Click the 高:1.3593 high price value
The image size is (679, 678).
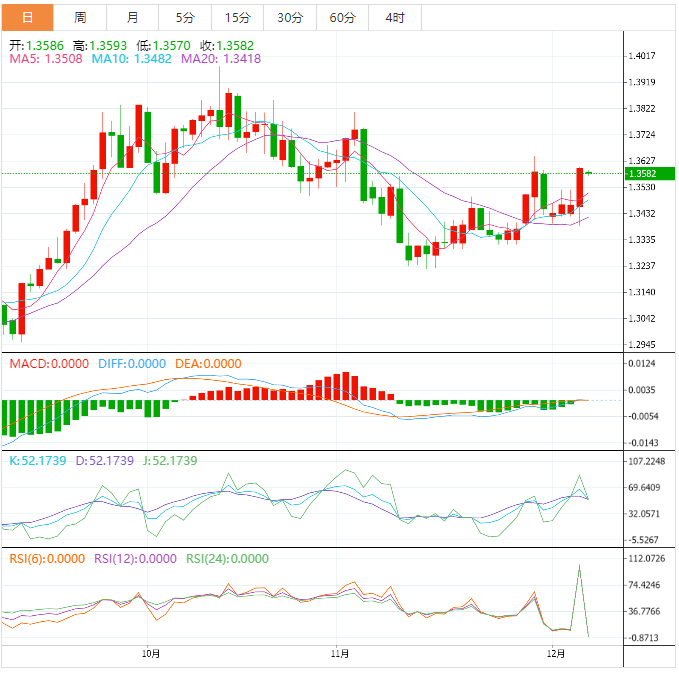[x=100, y=45]
